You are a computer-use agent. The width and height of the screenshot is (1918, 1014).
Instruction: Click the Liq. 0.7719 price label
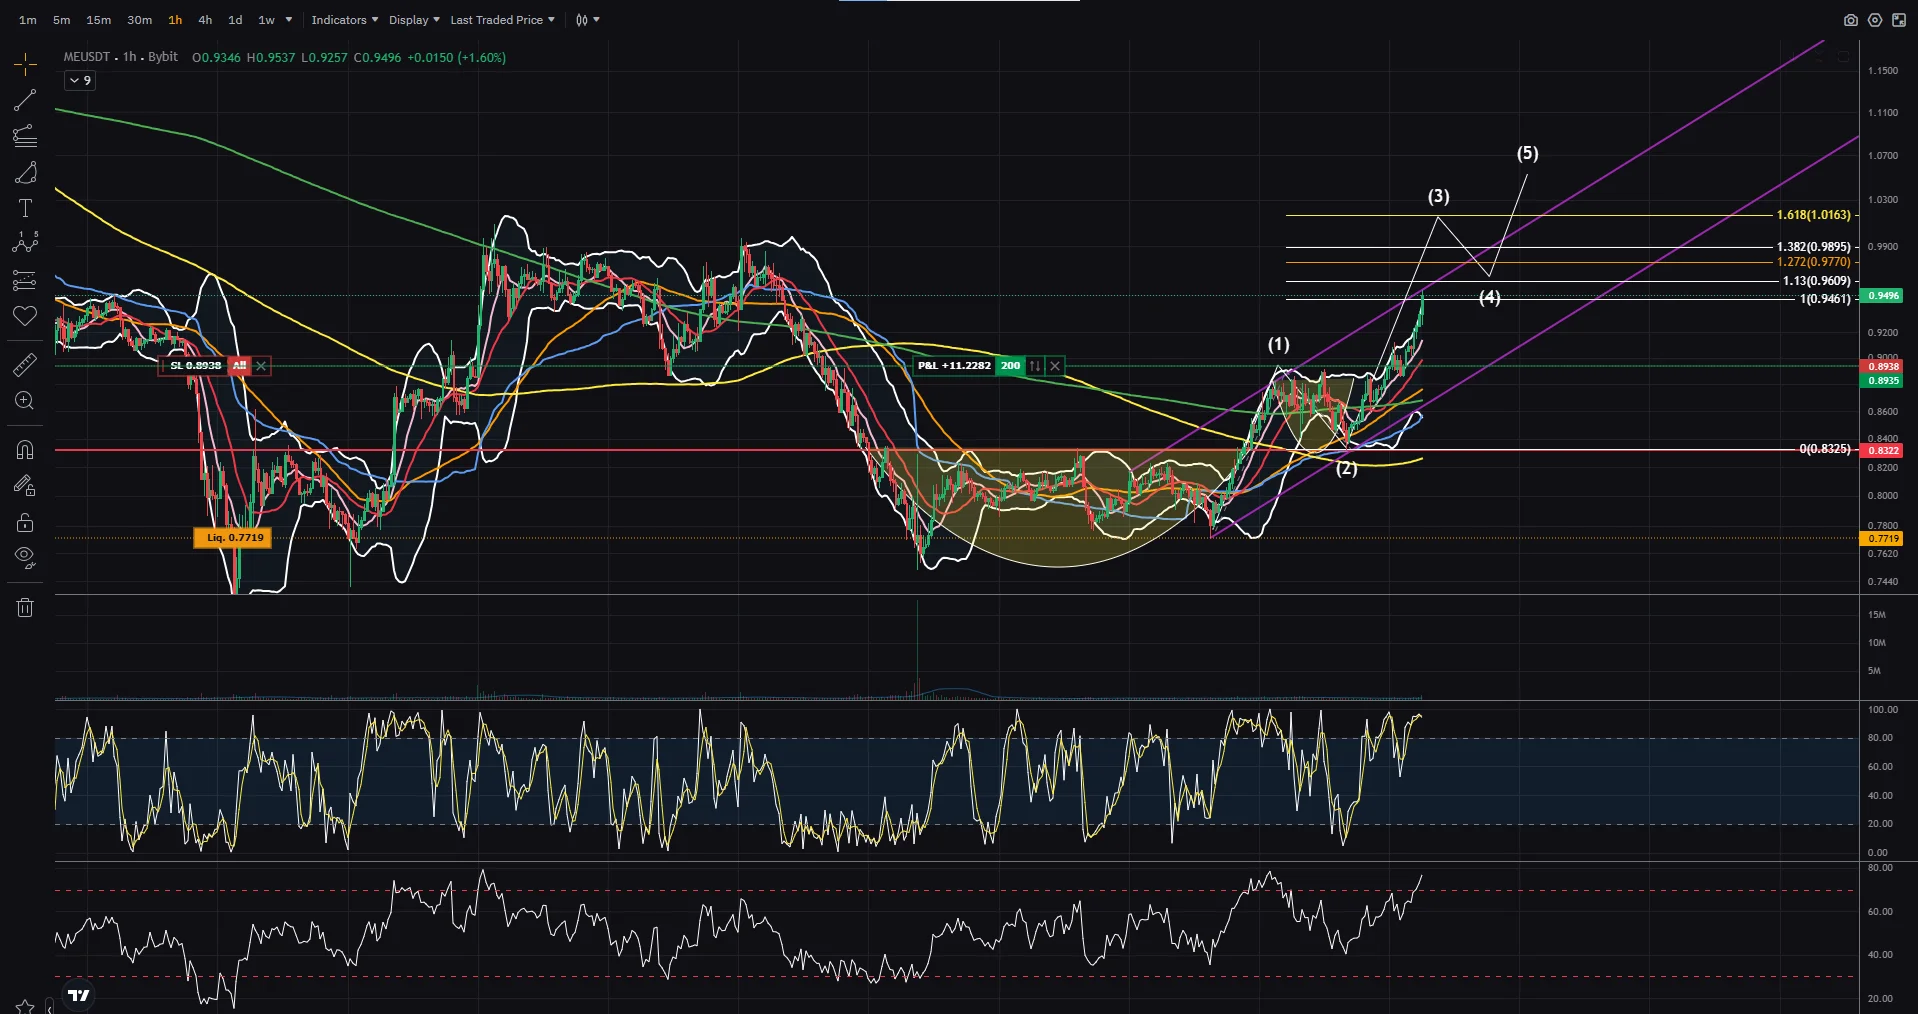coord(235,538)
